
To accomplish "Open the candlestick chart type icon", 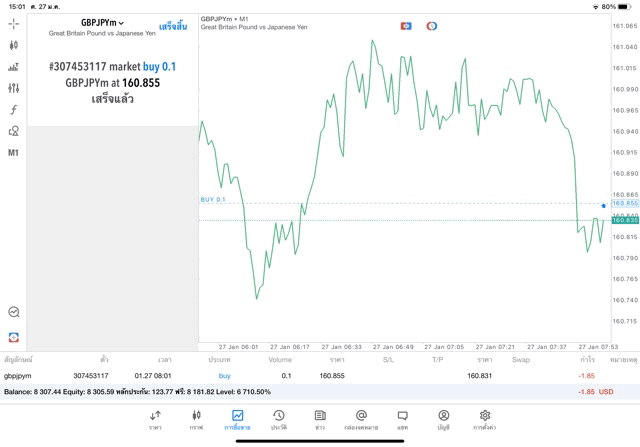I will [13, 45].
